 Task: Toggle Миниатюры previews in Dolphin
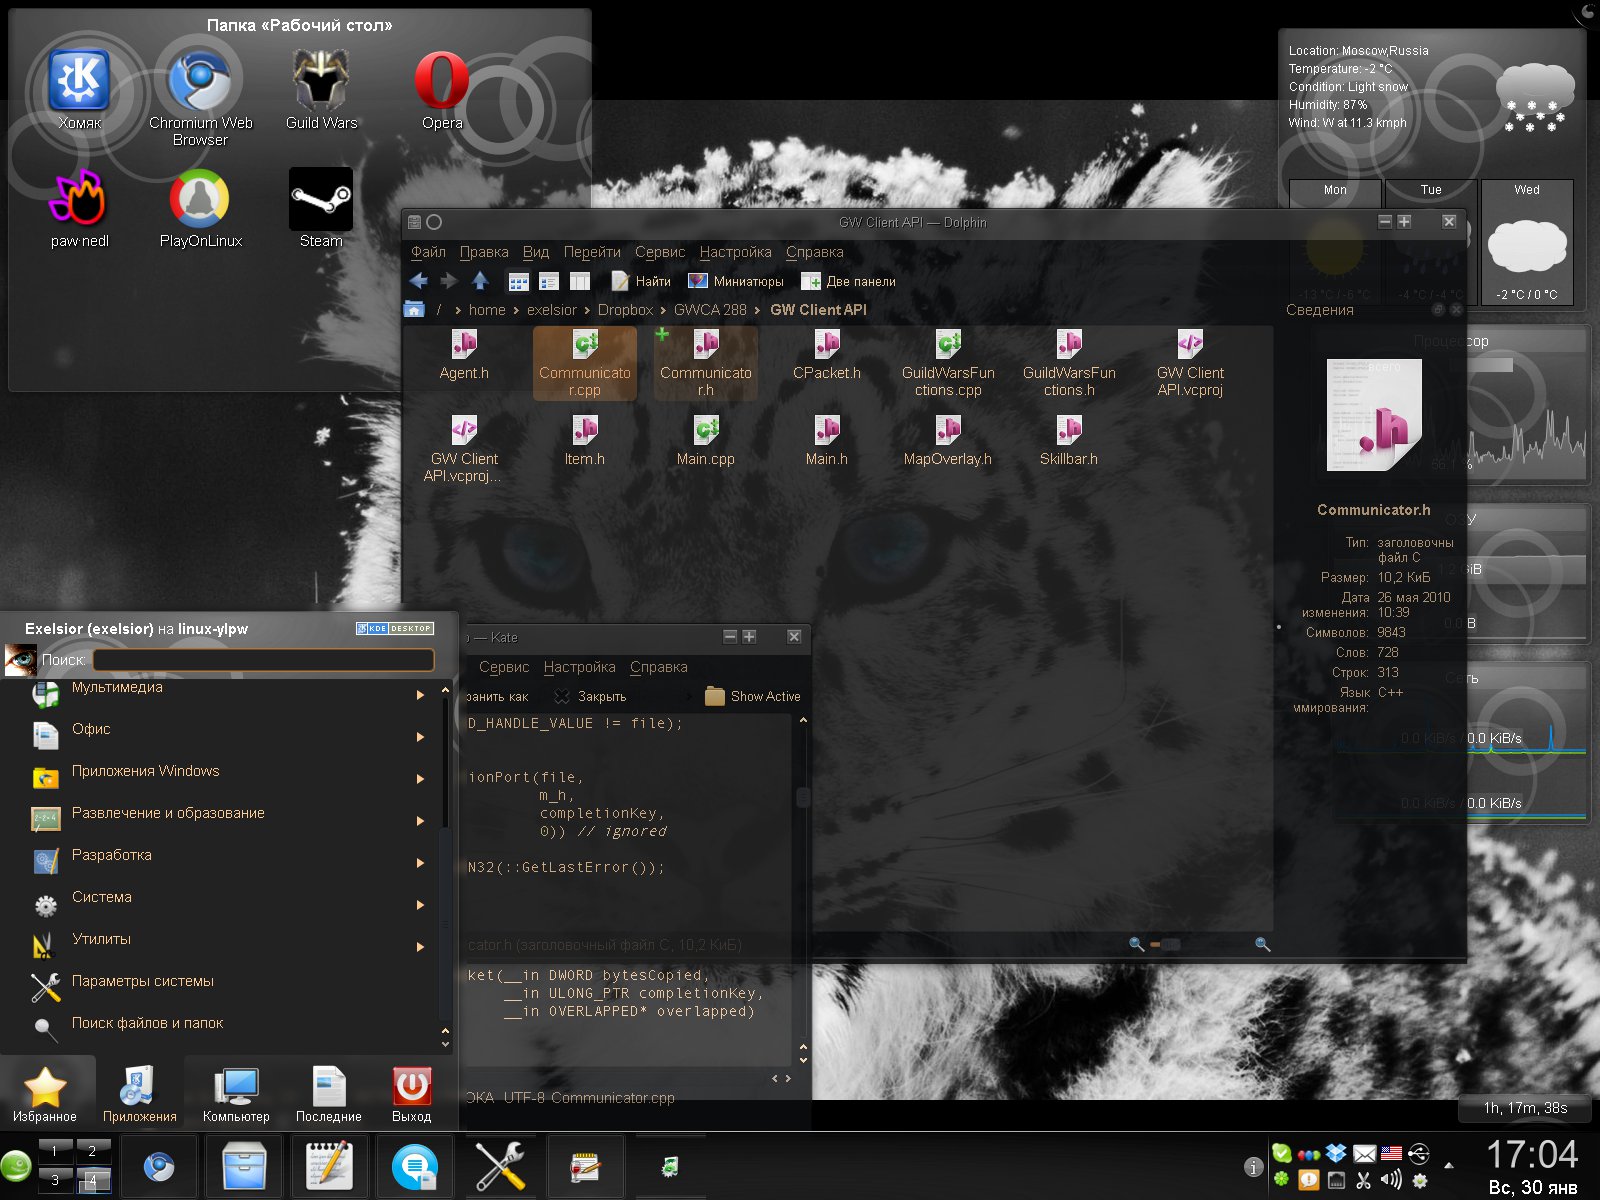(x=736, y=281)
